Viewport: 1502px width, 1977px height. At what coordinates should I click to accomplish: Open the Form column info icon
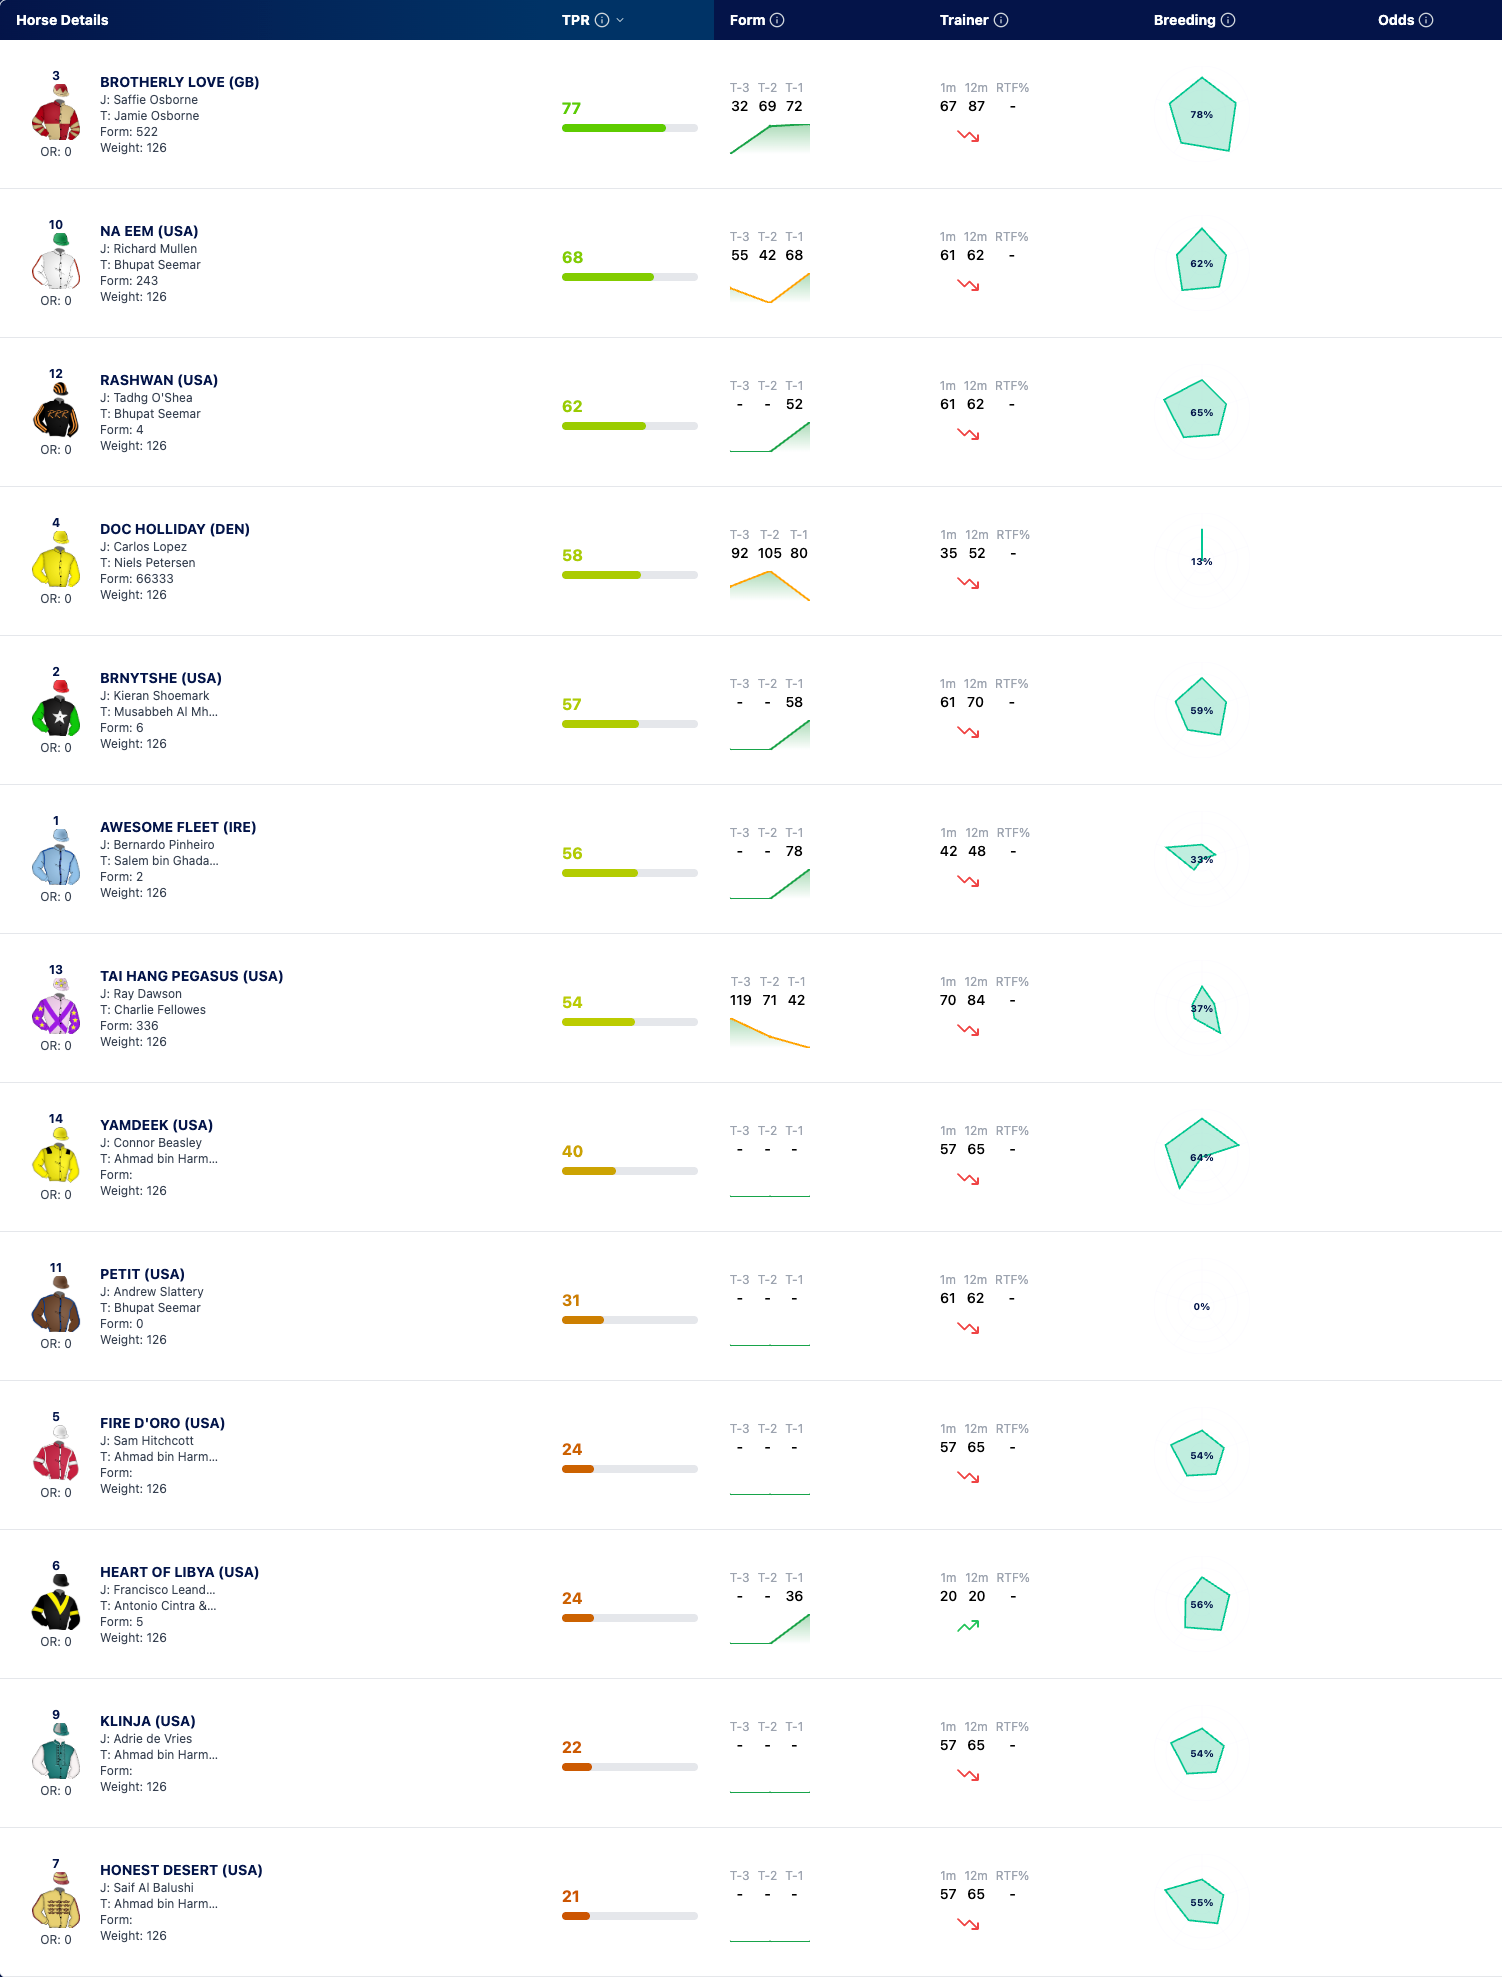point(777,20)
